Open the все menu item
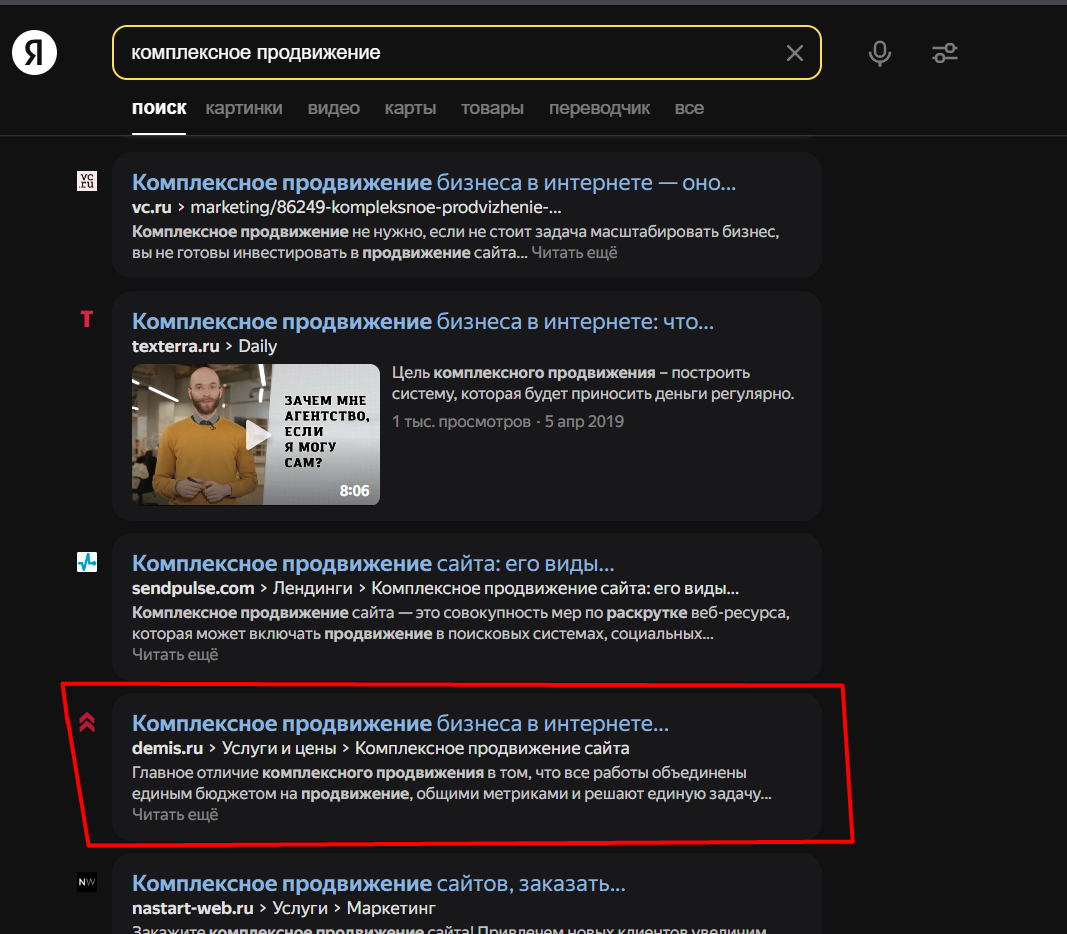The image size is (1067, 934). click(689, 108)
